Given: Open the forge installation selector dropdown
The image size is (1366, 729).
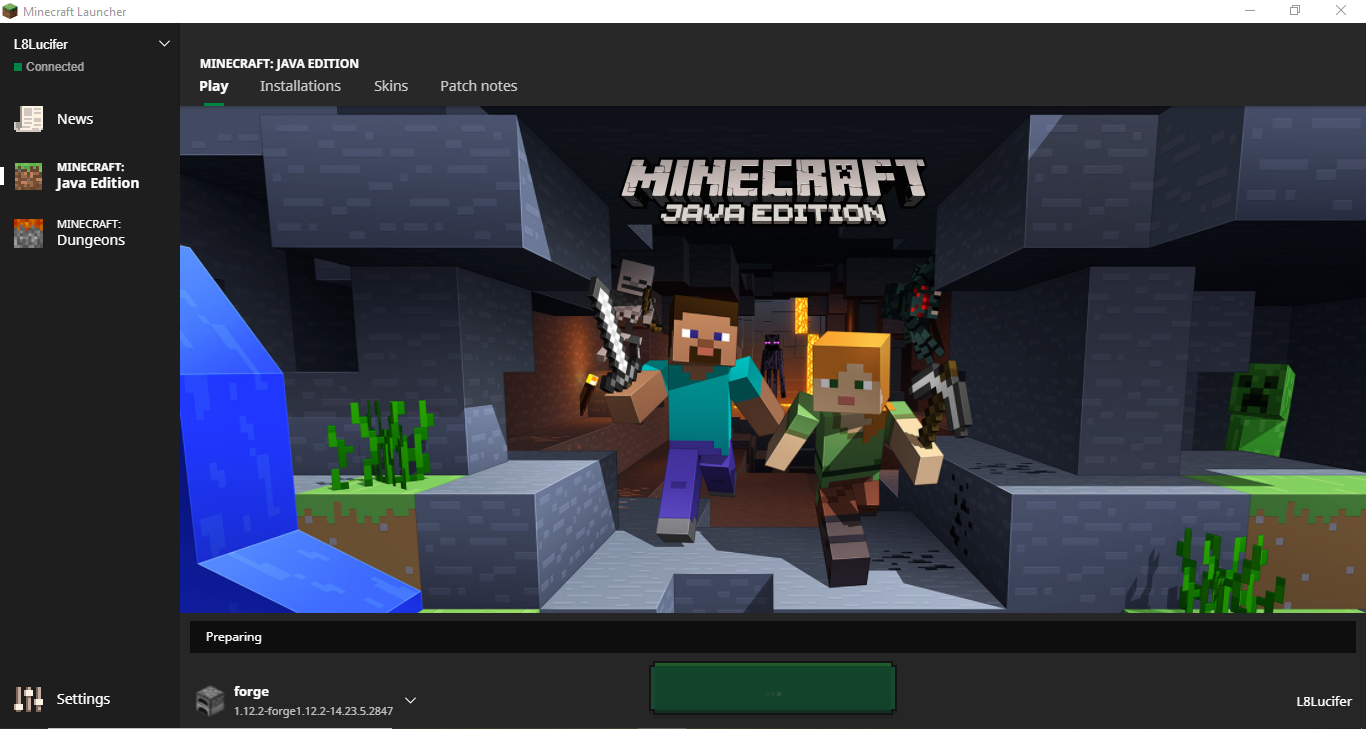Looking at the screenshot, I should tap(410, 700).
